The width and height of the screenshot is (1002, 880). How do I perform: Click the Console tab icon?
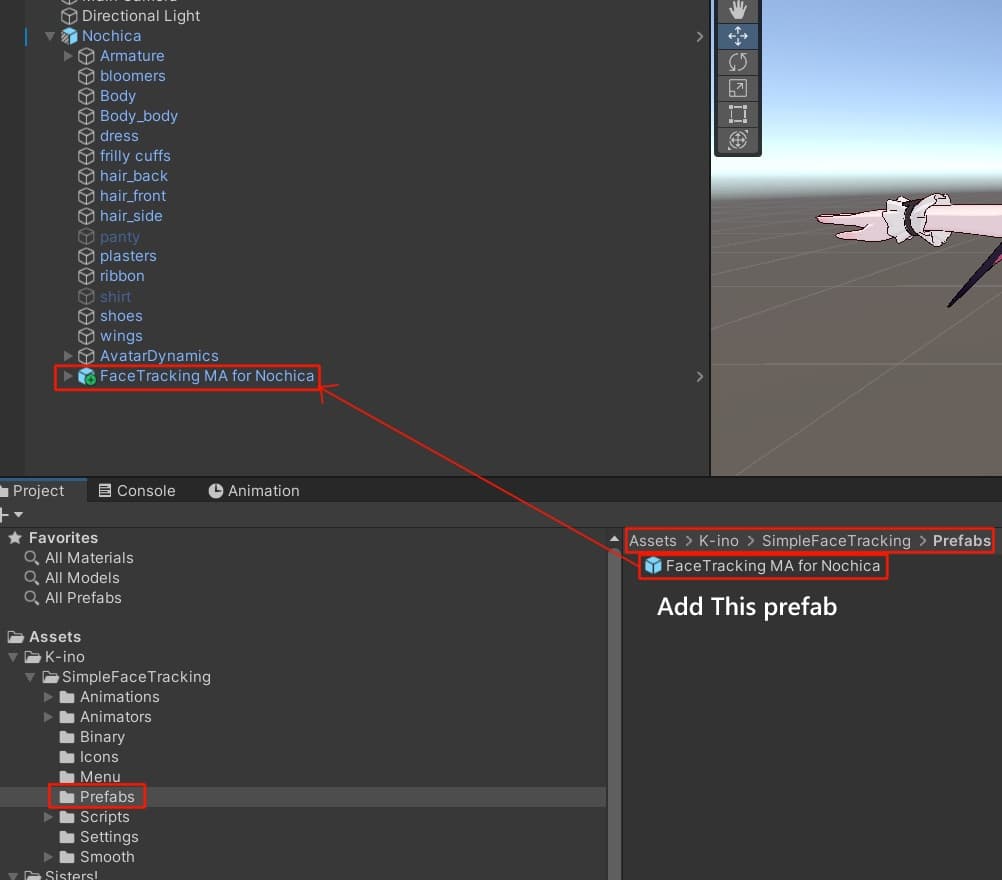coord(105,491)
